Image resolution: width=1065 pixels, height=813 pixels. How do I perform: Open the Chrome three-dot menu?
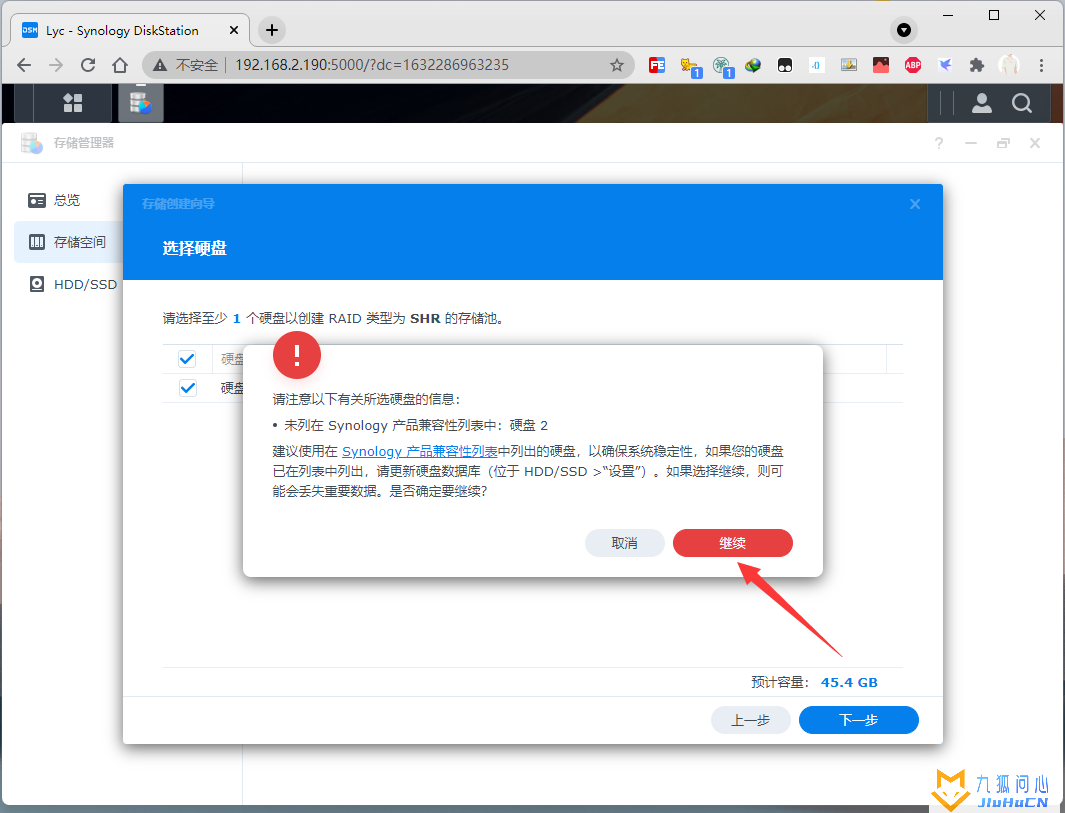(1041, 65)
